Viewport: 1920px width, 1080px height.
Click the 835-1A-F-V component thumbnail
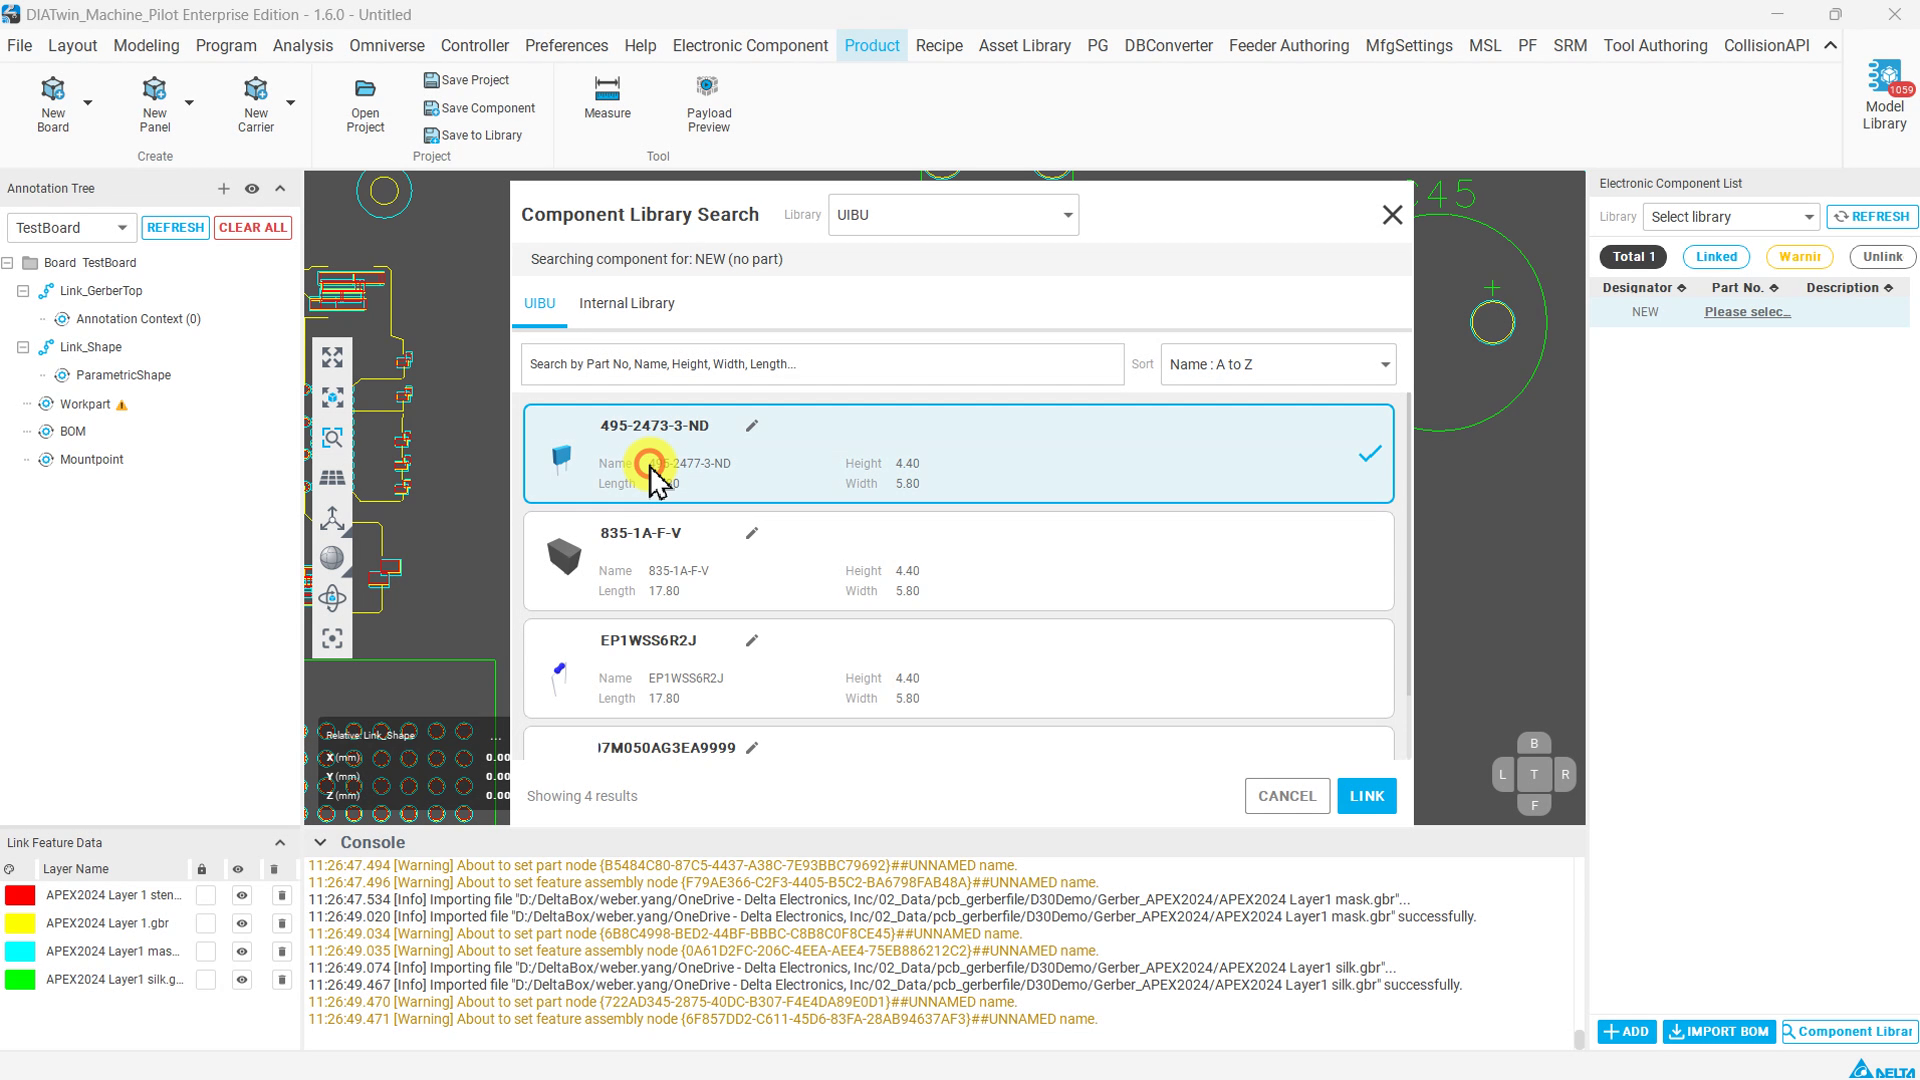click(564, 556)
